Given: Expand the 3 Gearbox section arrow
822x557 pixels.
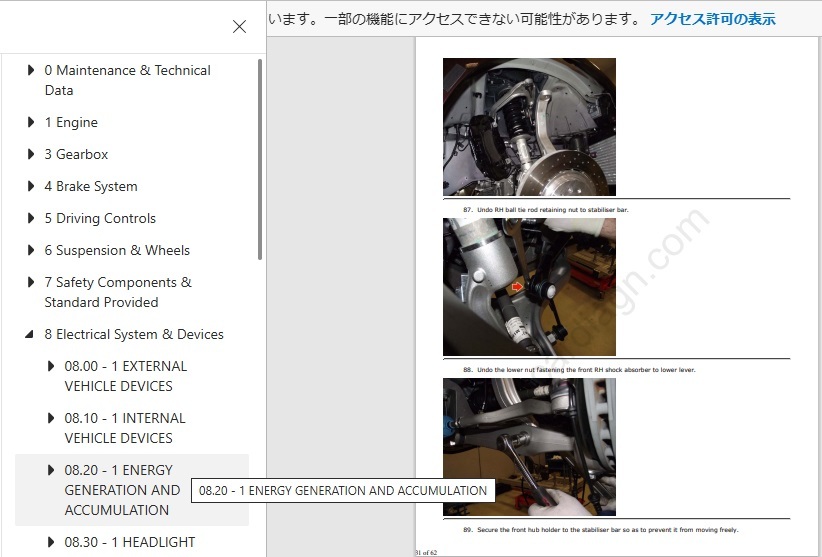Looking at the screenshot, I should [30, 154].
